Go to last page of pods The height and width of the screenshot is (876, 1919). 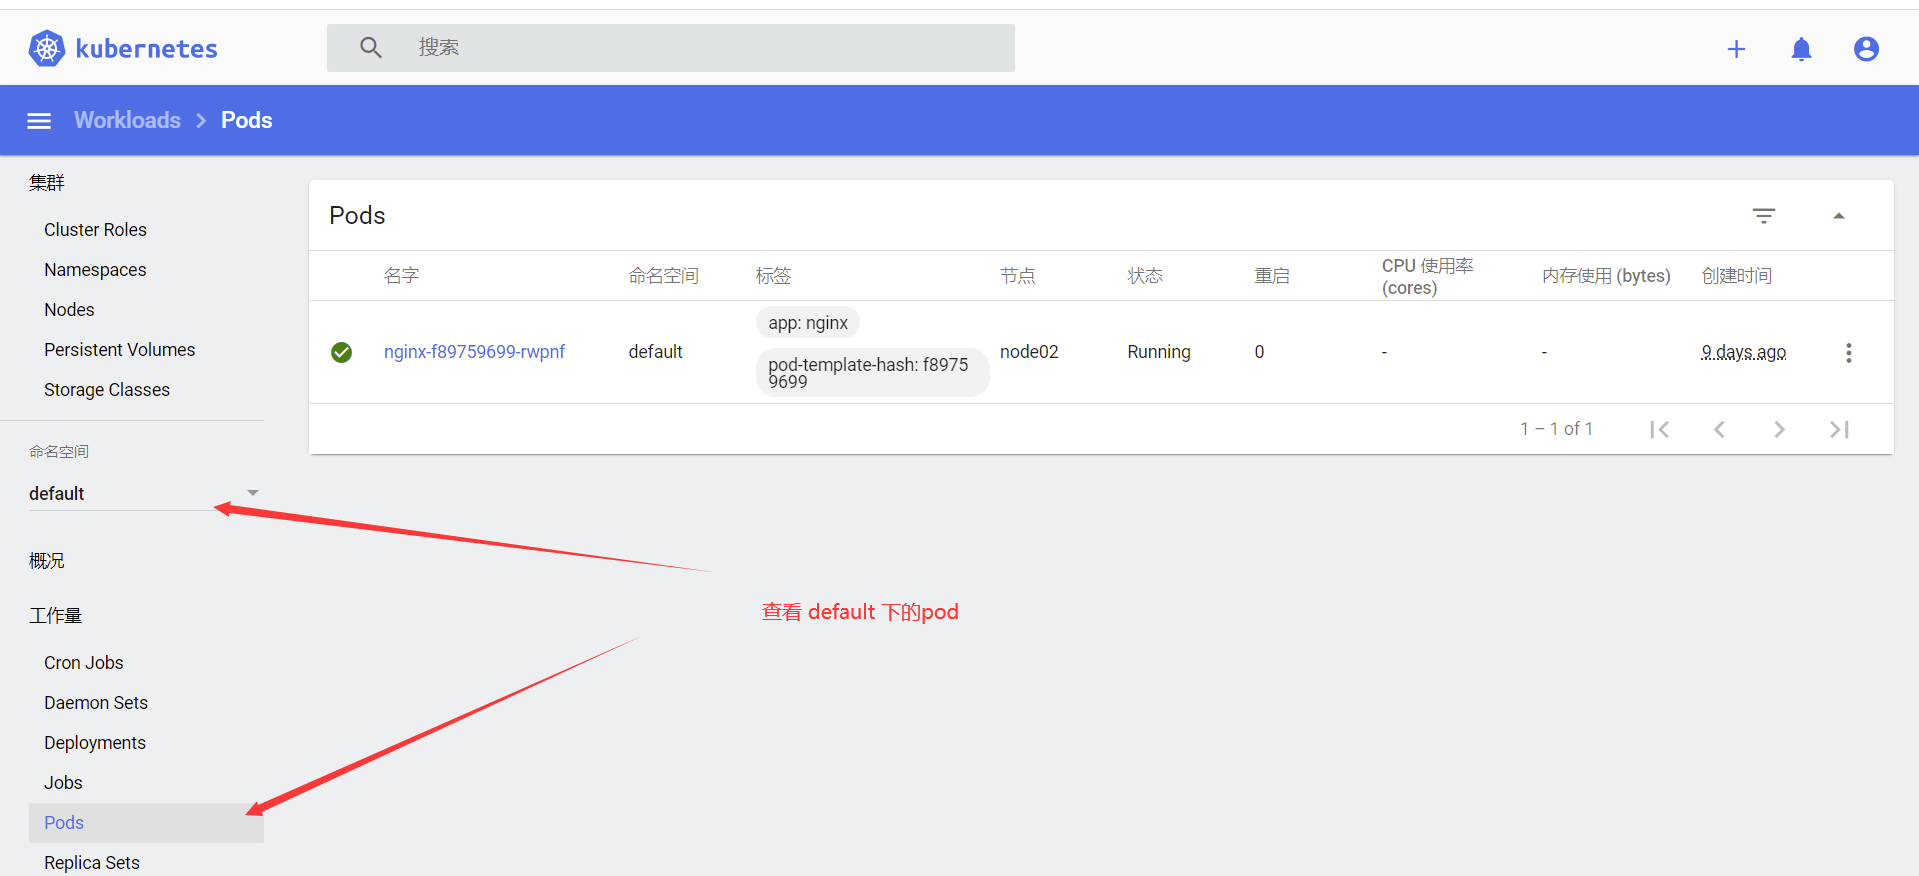tap(1839, 429)
